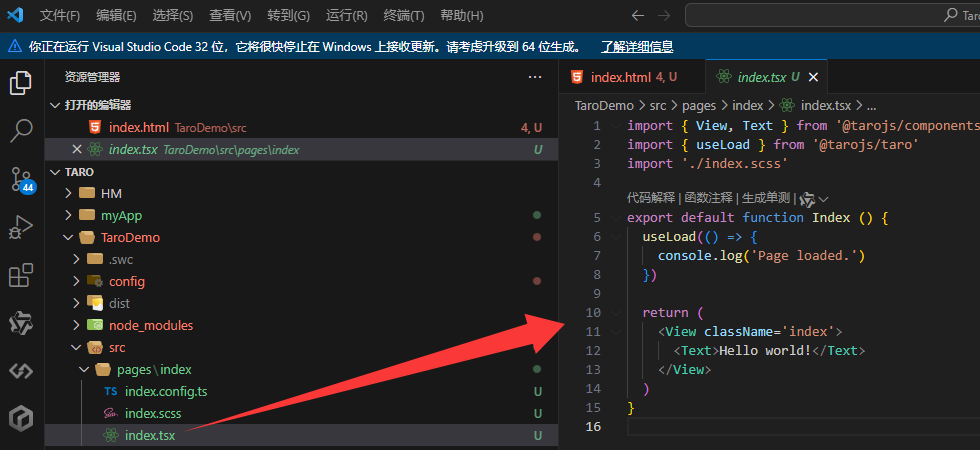Open the 终端(T) menu
This screenshot has height=450, width=980.
(x=404, y=16)
